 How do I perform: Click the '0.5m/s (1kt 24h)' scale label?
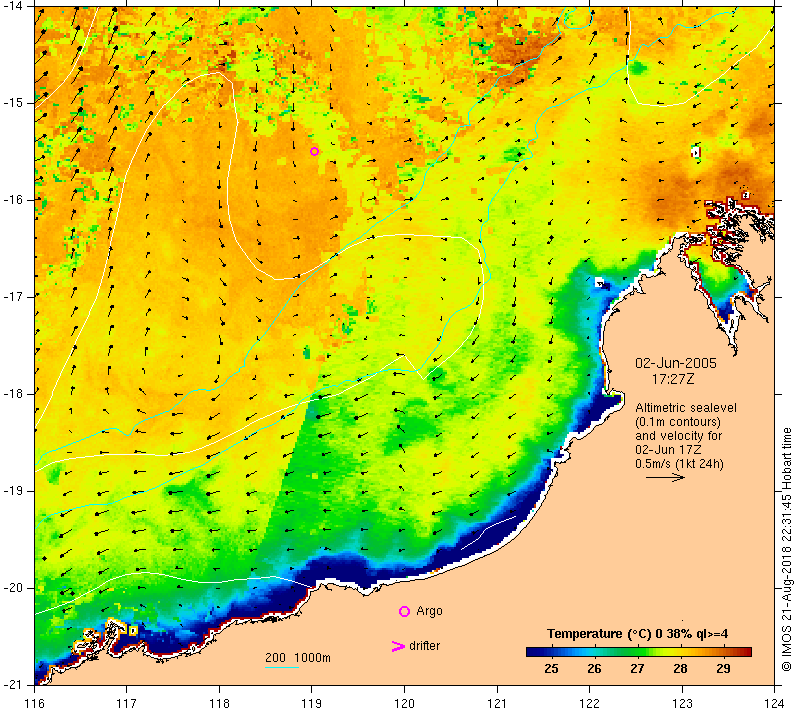point(679,464)
